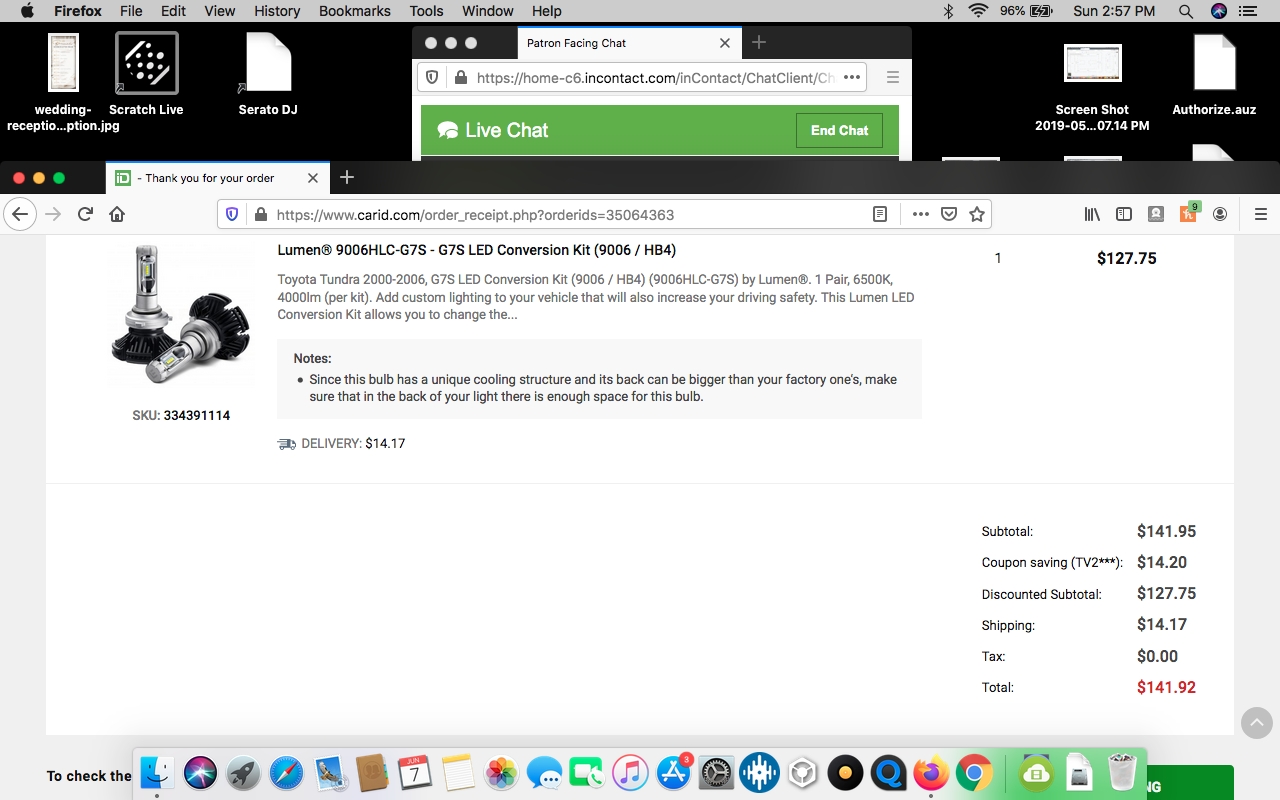Image resolution: width=1280 pixels, height=800 pixels.
Task: Open Spotlight search in menu bar
Action: click(1185, 11)
